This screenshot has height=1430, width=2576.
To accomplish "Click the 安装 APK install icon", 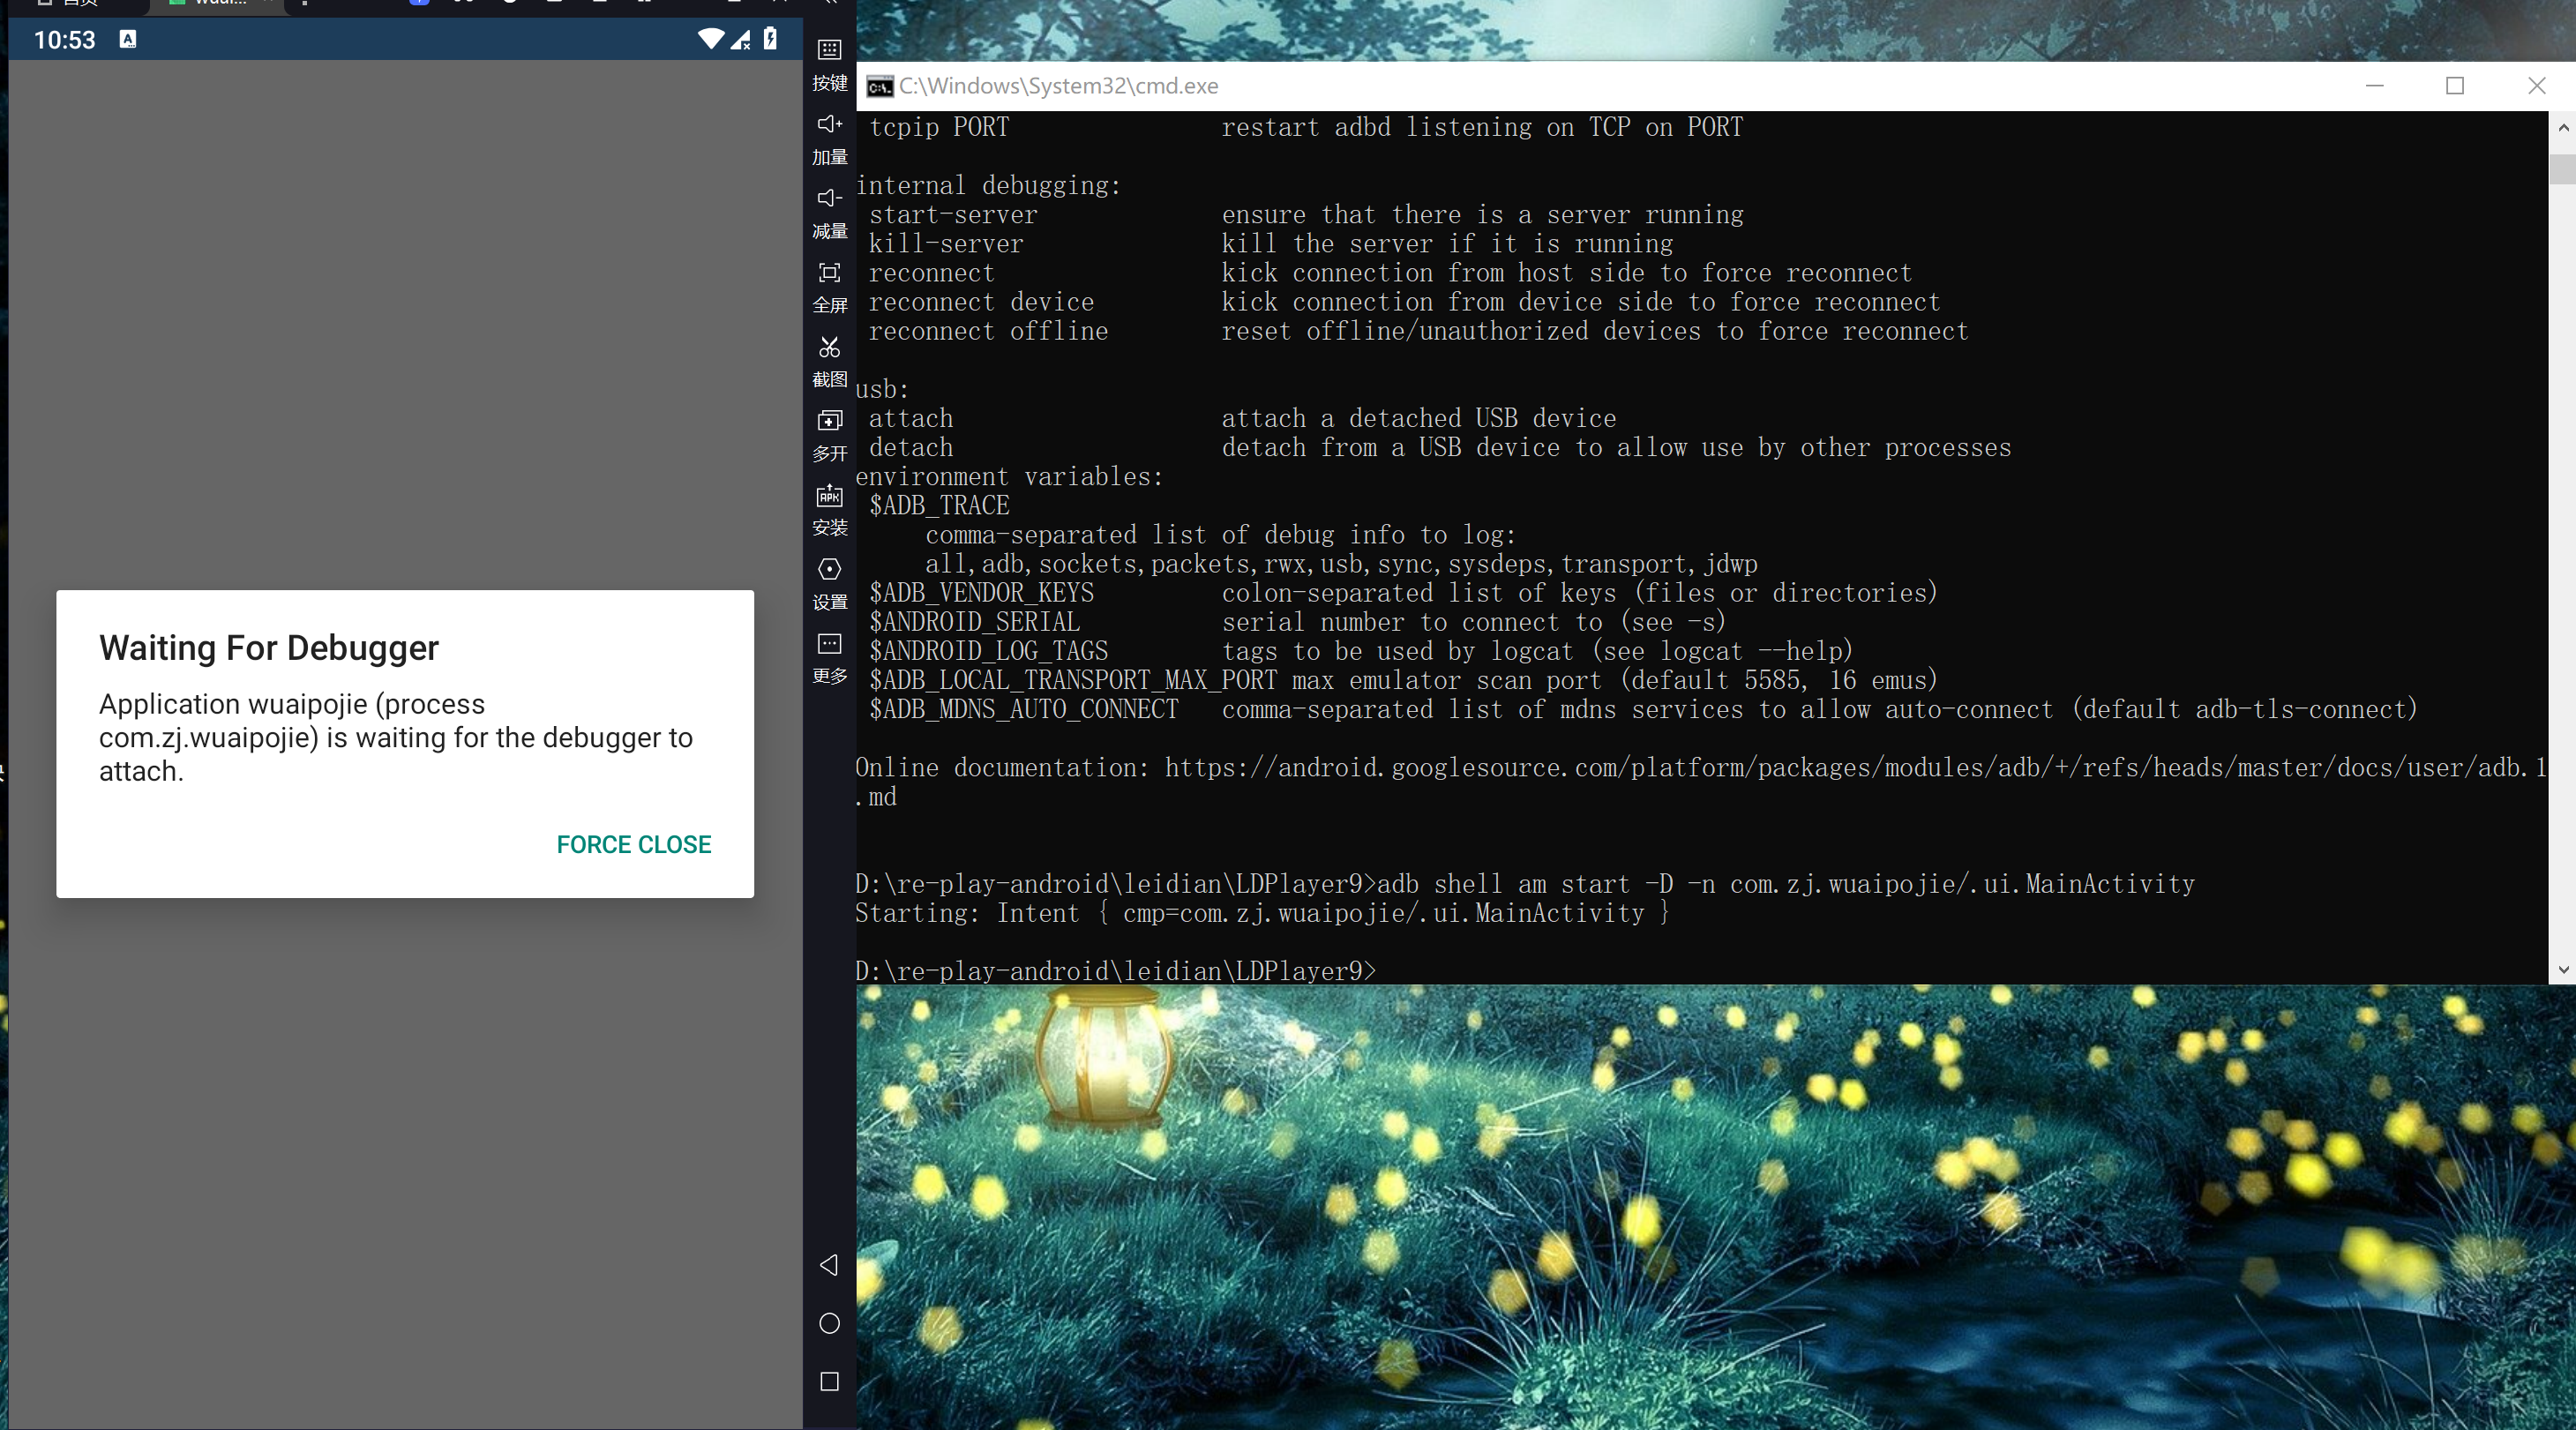I will 829,495.
